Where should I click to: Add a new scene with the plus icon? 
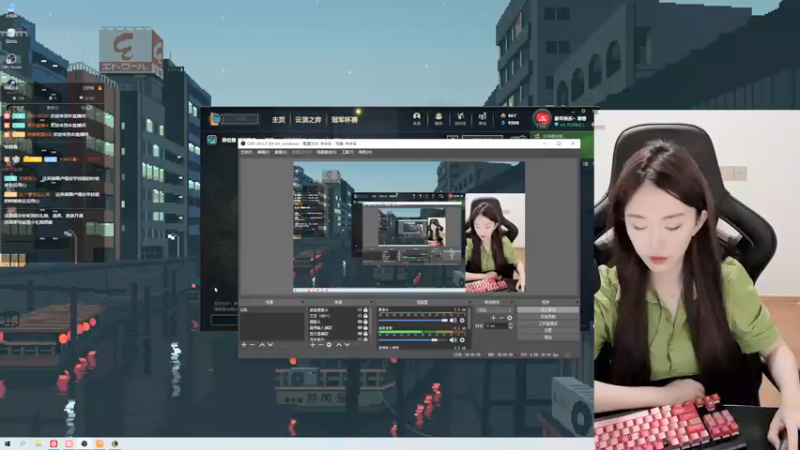click(243, 344)
